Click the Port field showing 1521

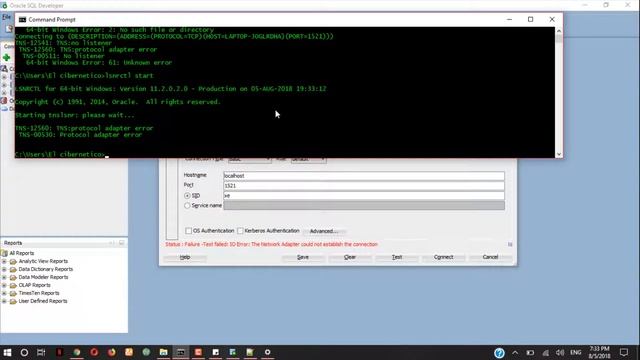pos(364,186)
